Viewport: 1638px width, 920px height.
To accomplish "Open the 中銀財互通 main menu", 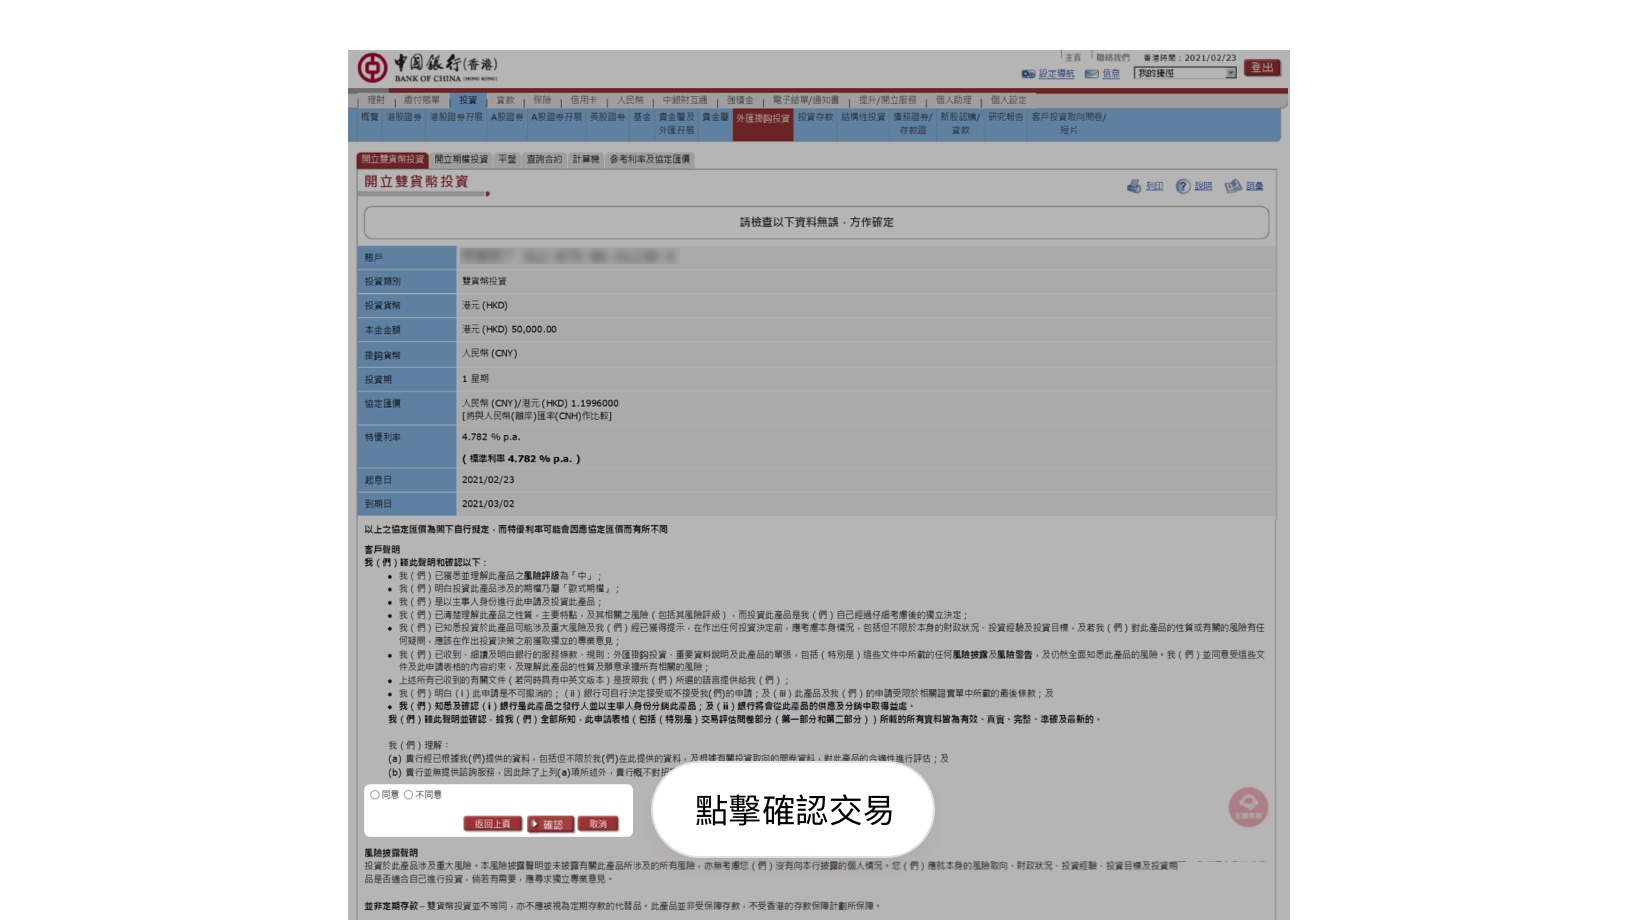I will [x=685, y=100].
